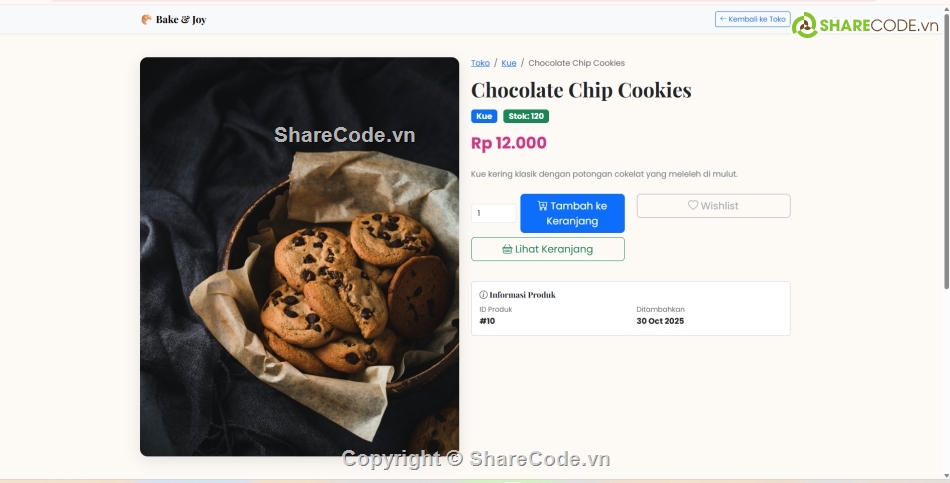Click the Bake & Joy brand name
The width and height of the screenshot is (950, 483).
pos(181,19)
